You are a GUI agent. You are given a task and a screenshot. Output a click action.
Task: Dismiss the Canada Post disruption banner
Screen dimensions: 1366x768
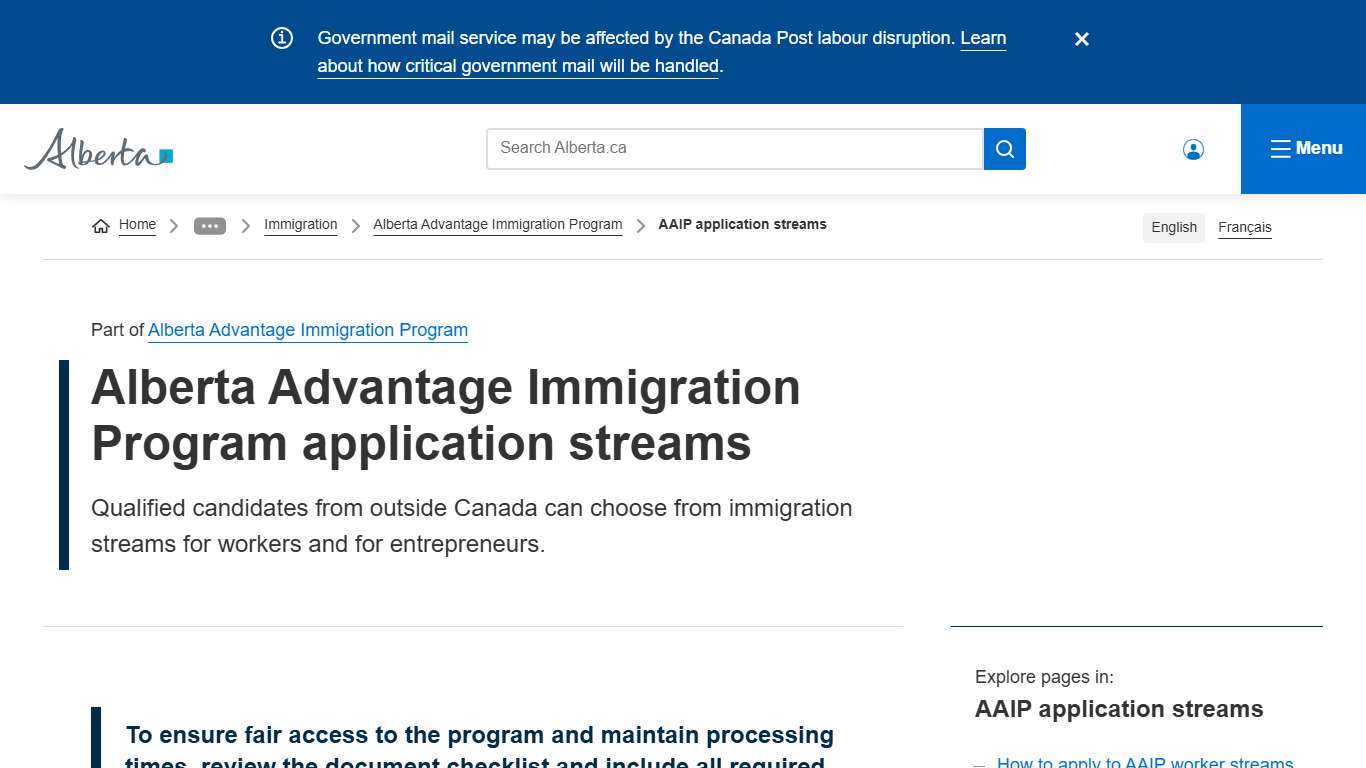1081,39
